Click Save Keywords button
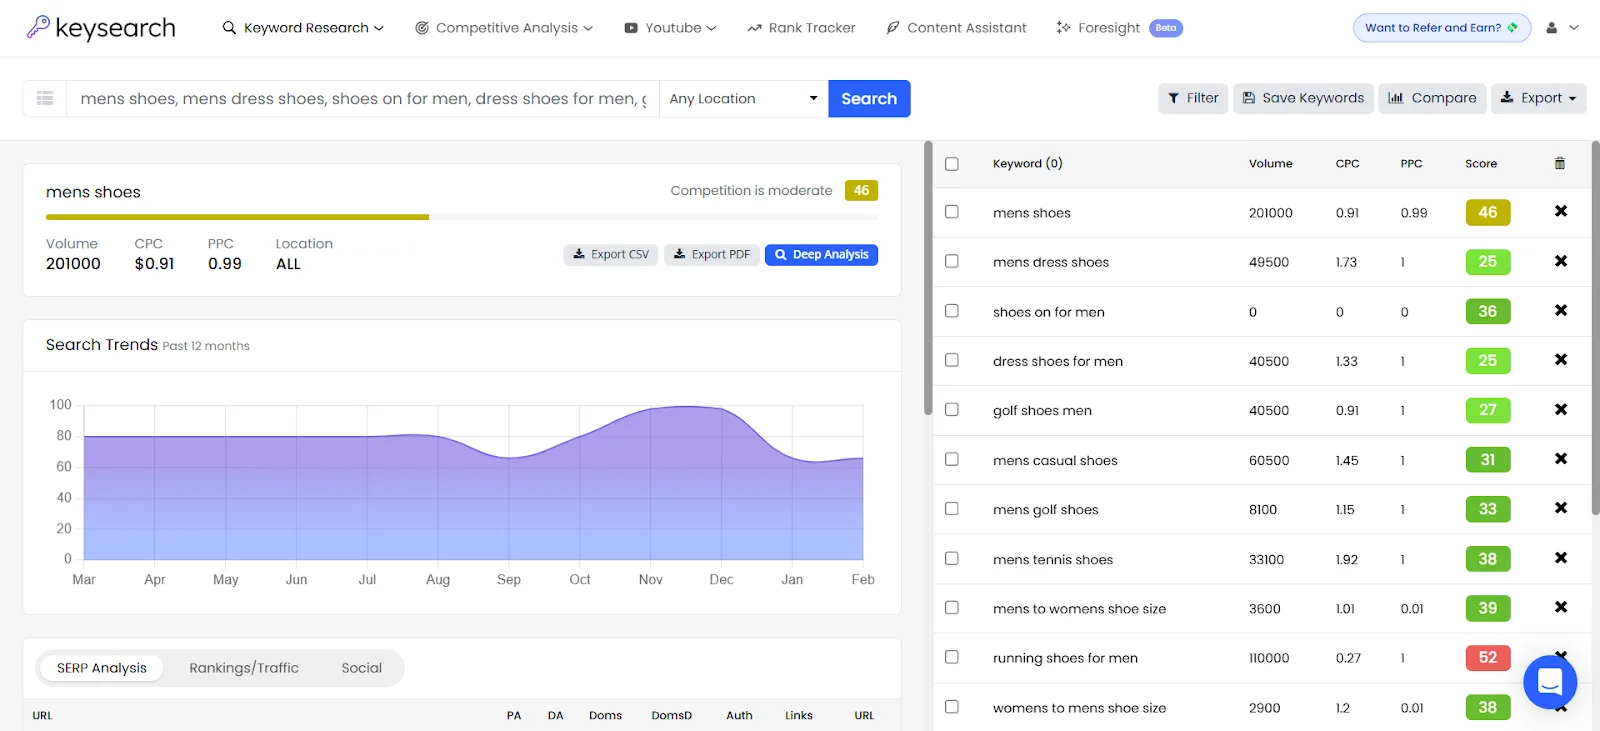 [x=1303, y=98]
